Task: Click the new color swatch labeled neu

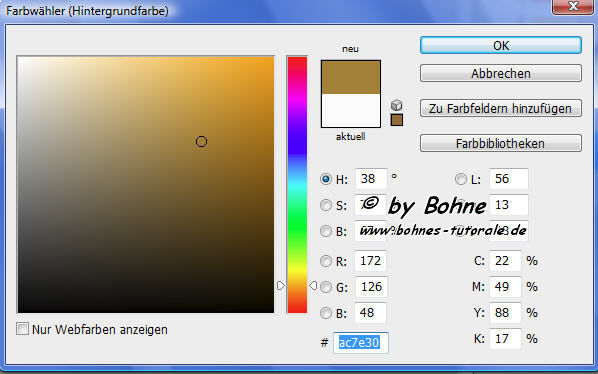Action: coord(351,77)
